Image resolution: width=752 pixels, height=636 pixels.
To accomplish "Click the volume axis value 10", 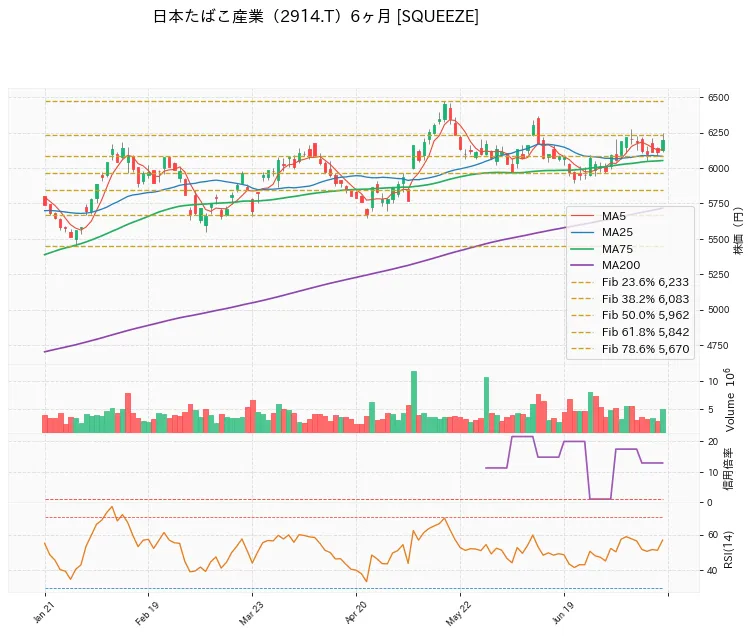I will click(x=713, y=382).
